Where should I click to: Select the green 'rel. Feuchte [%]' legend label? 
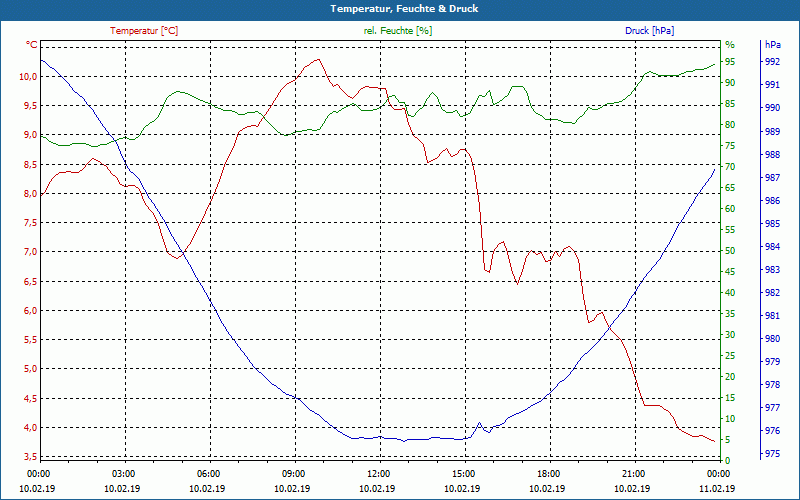[x=398, y=31]
